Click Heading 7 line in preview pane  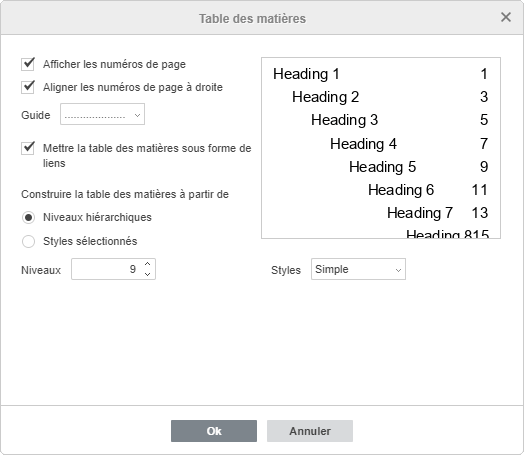tap(420, 213)
